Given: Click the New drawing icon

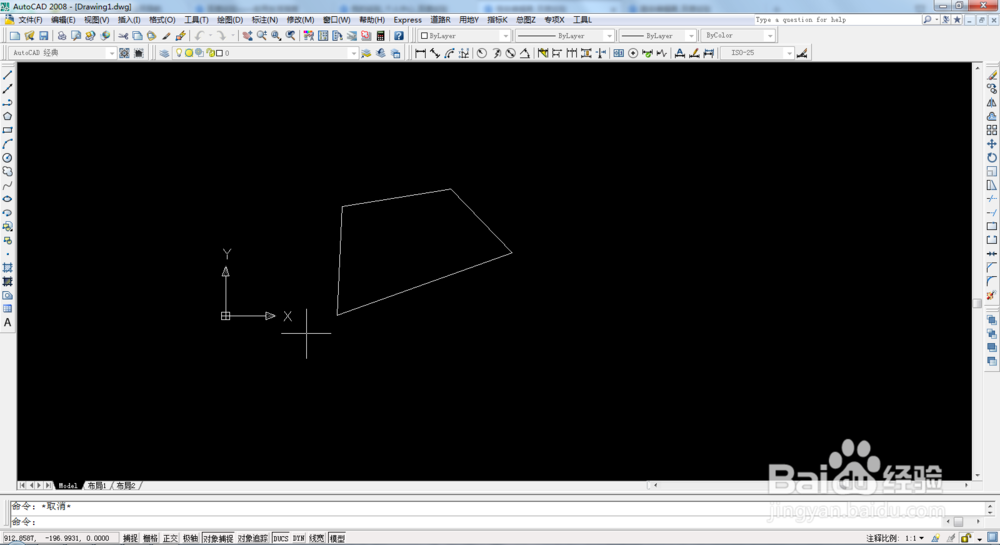Looking at the screenshot, I should (x=15, y=36).
